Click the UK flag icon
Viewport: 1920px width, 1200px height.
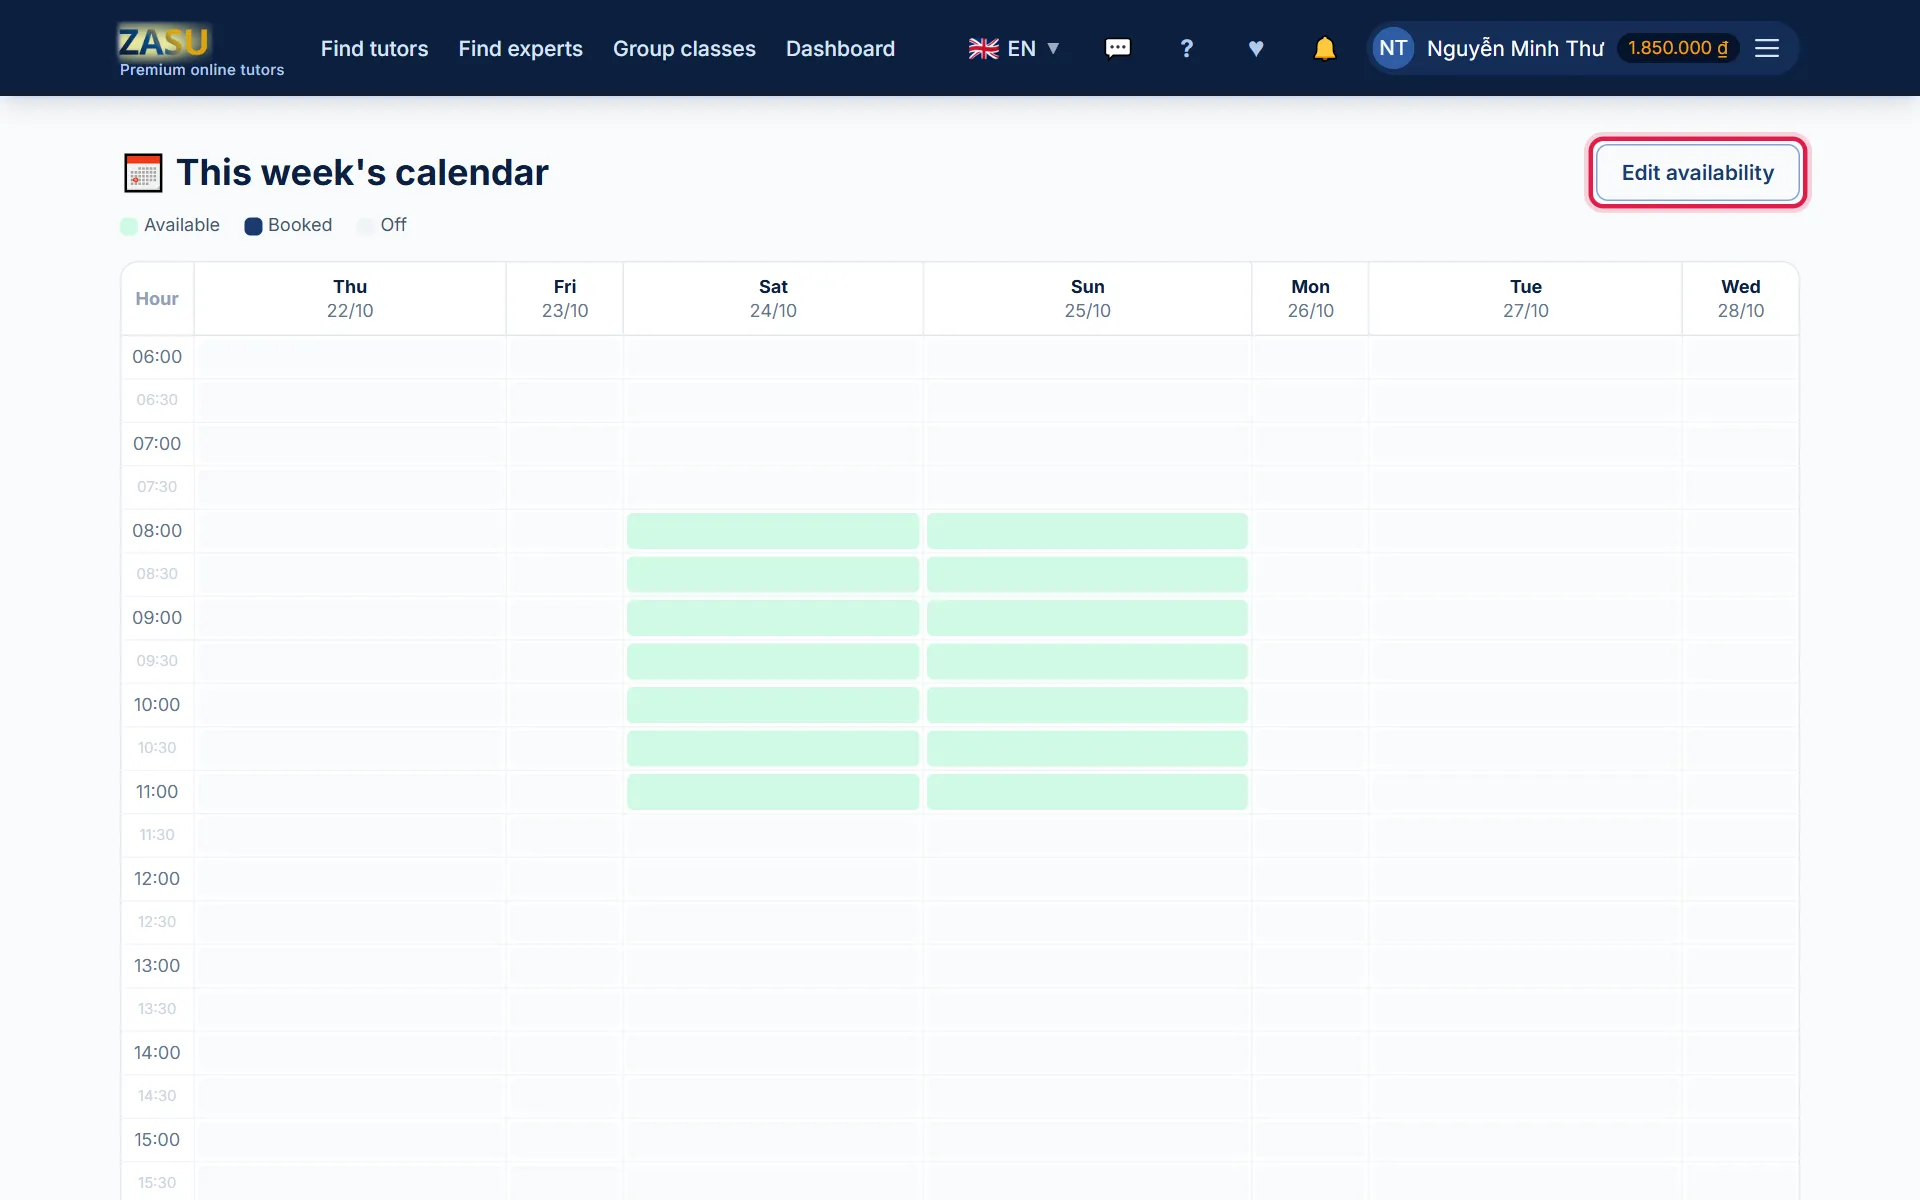[x=983, y=48]
